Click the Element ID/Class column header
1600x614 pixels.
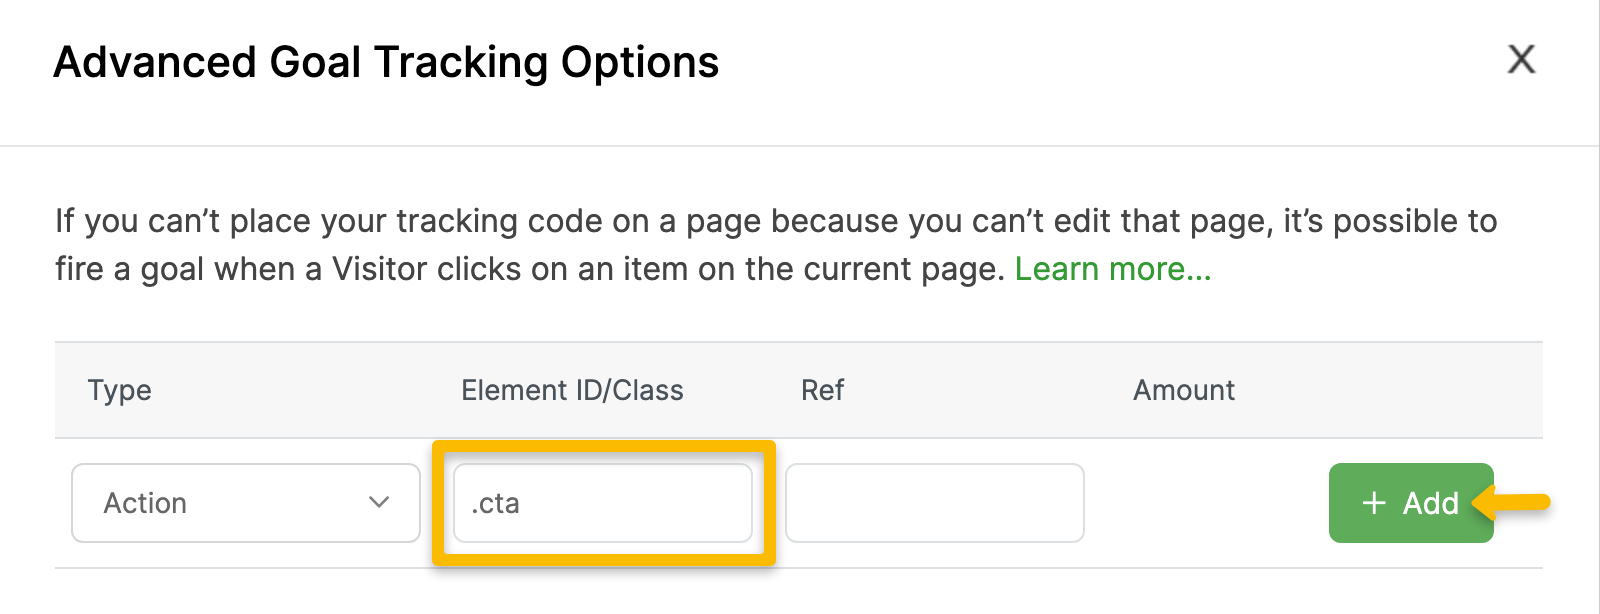(x=572, y=390)
